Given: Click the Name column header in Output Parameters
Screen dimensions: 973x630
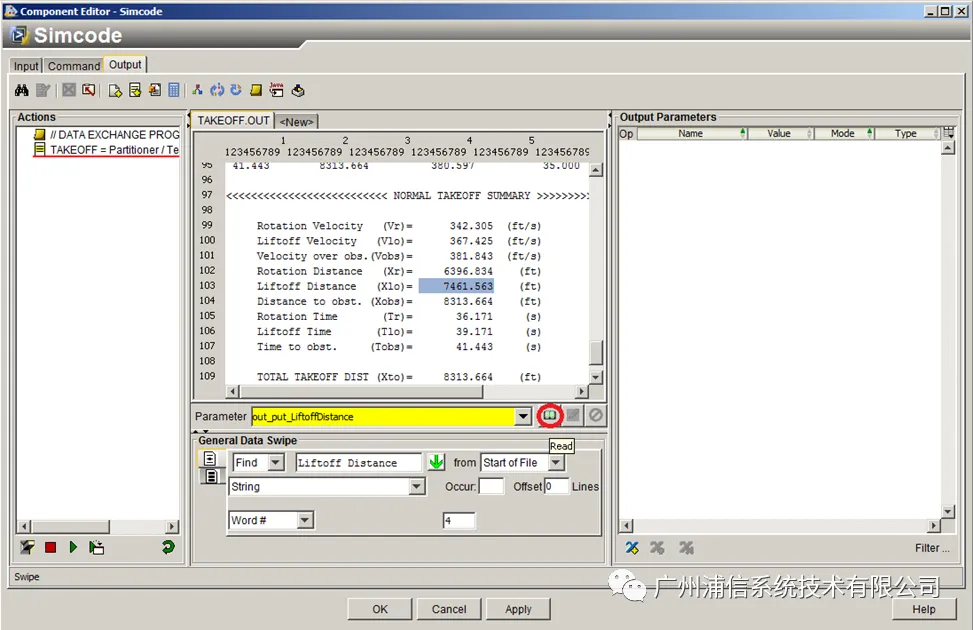Looking at the screenshot, I should pyautogui.click(x=691, y=133).
